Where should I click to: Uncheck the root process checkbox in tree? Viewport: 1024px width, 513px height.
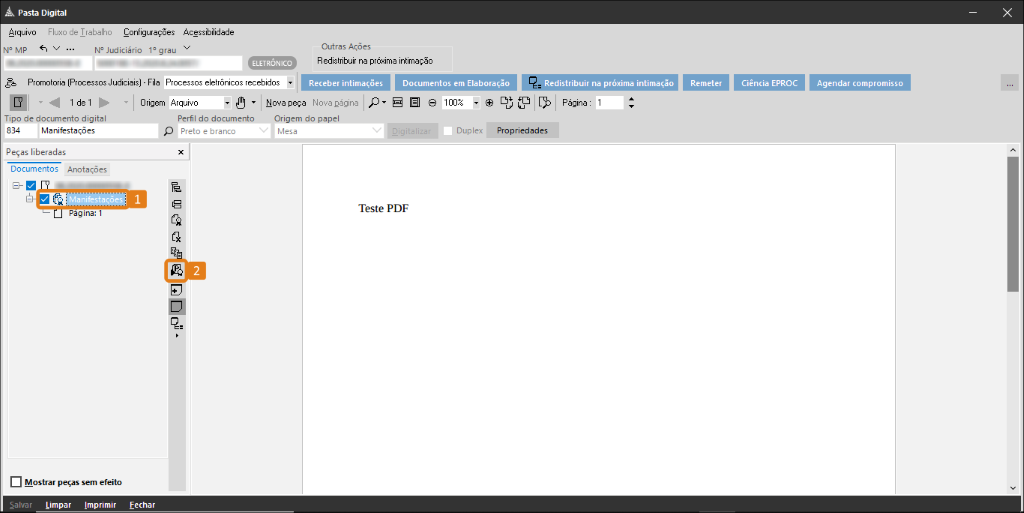pos(31,186)
